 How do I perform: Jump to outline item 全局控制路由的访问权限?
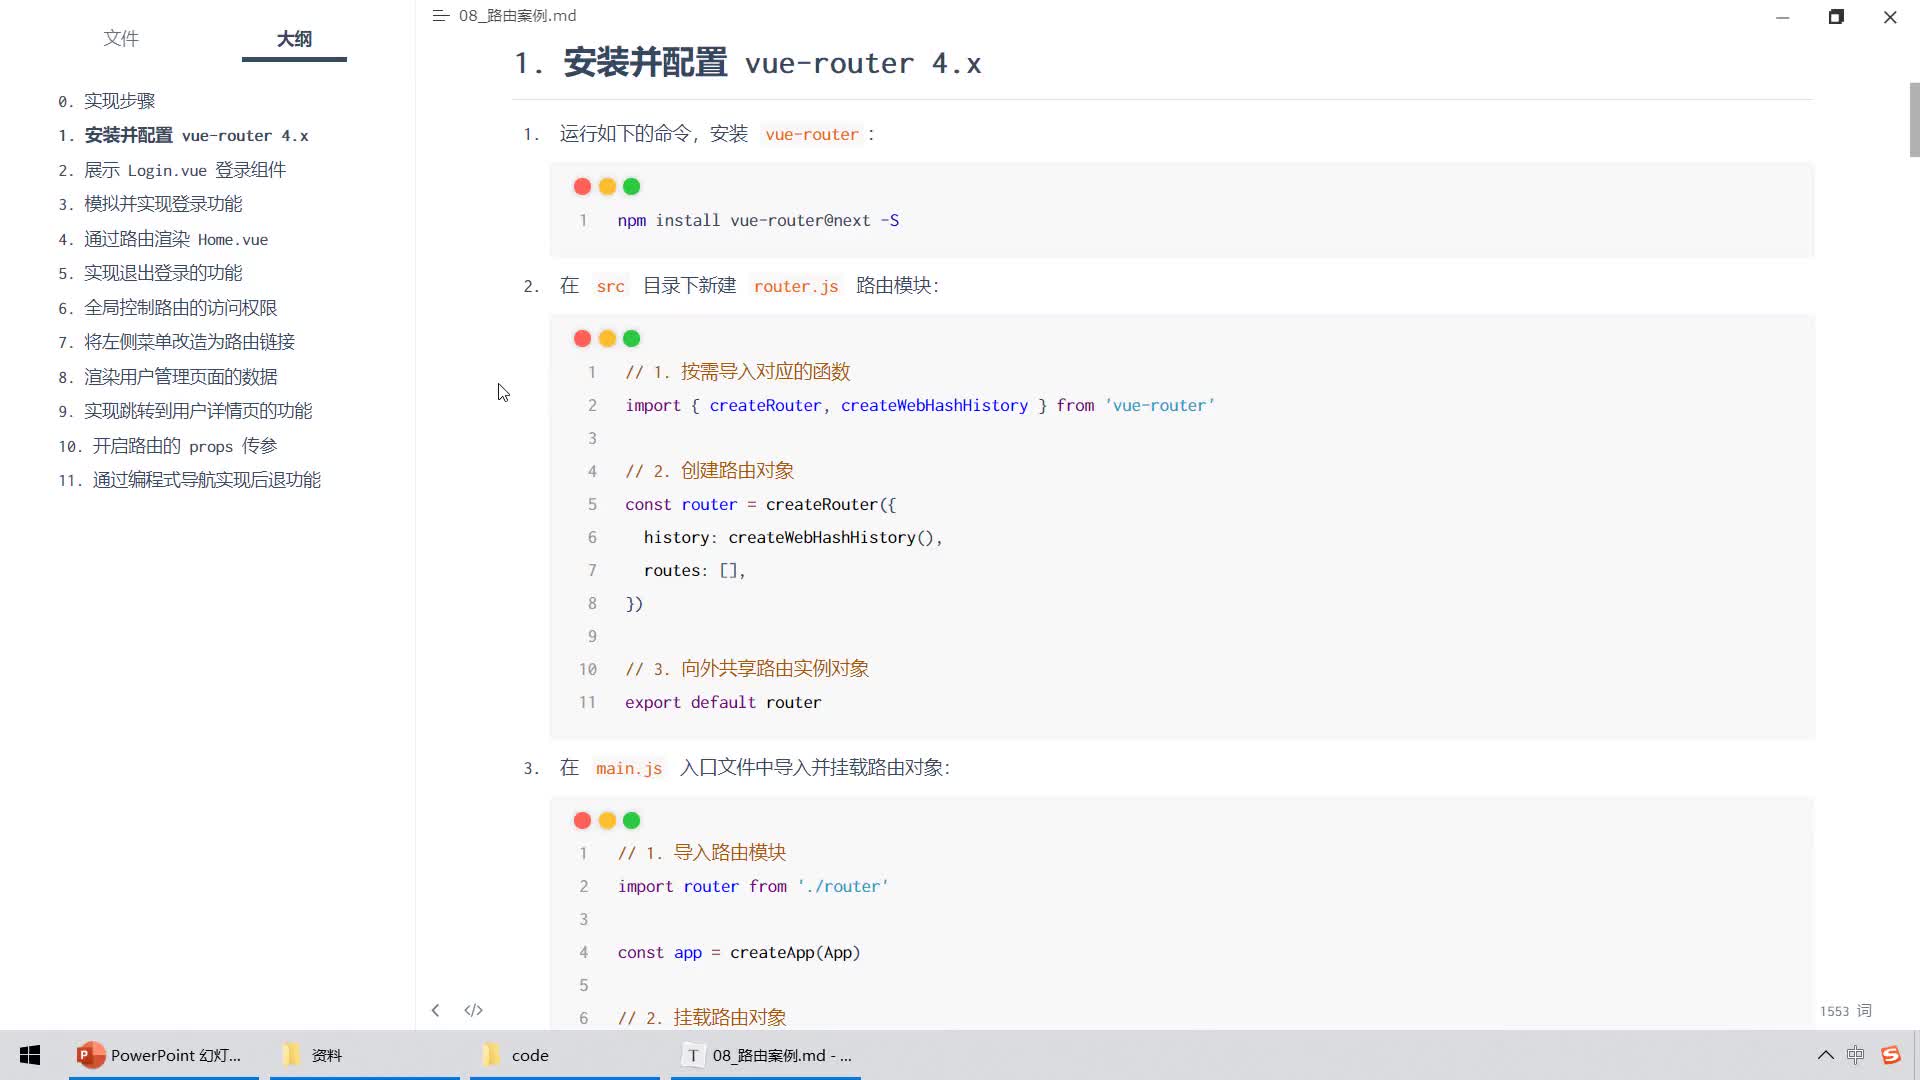[167, 308]
